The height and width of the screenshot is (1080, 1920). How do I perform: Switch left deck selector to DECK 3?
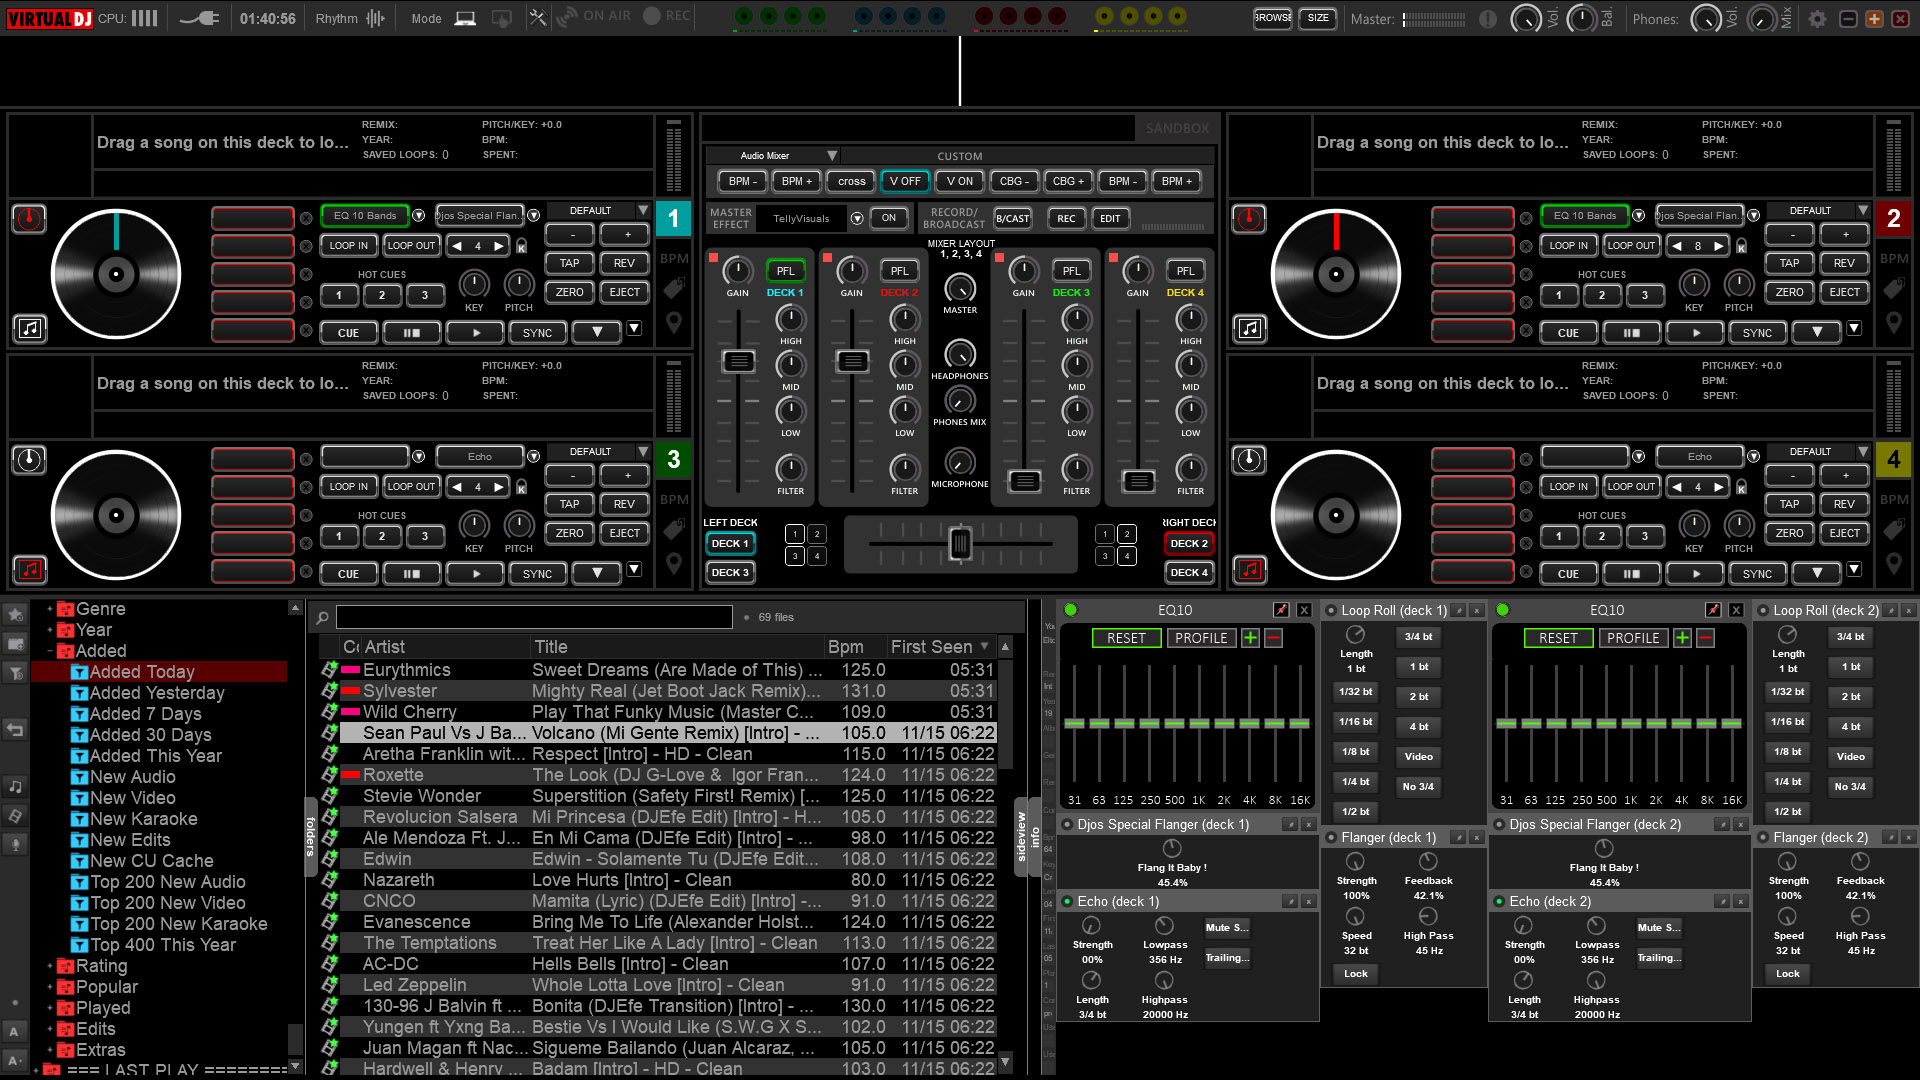pos(730,572)
